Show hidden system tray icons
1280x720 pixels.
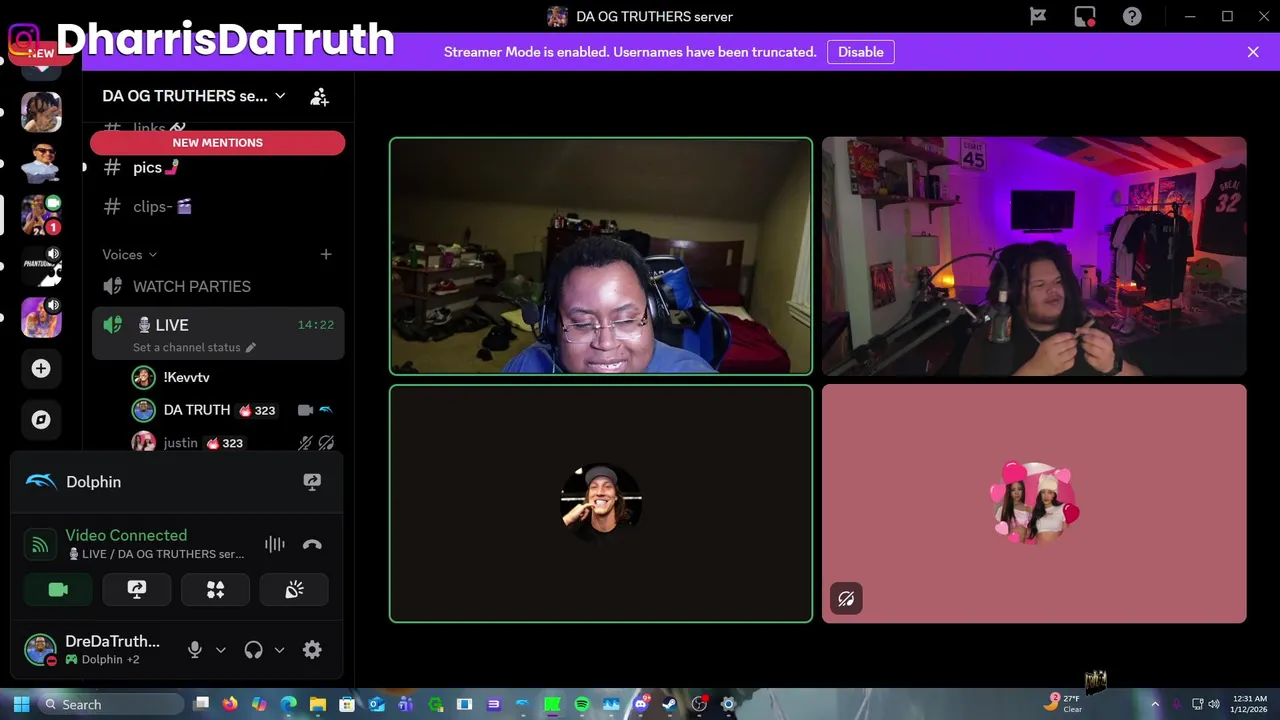tap(1156, 704)
